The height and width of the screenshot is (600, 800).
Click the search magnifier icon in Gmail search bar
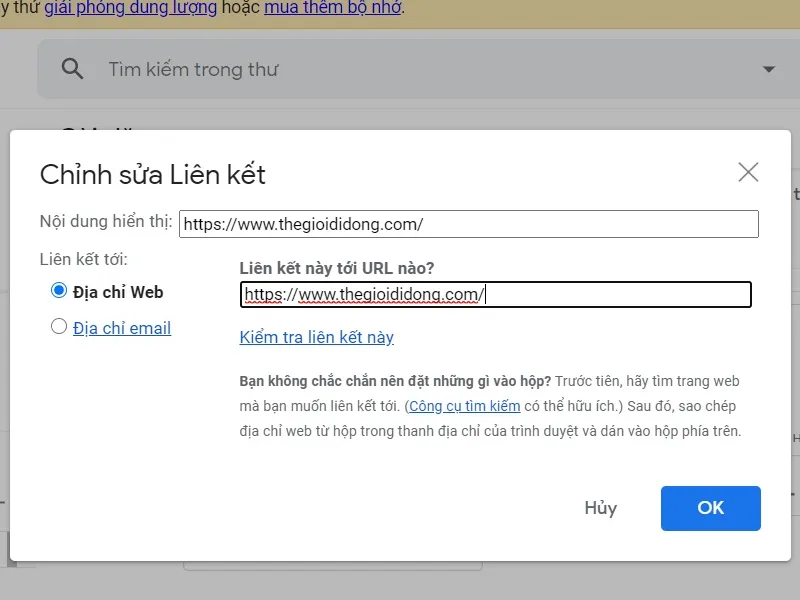pyautogui.click(x=71, y=68)
